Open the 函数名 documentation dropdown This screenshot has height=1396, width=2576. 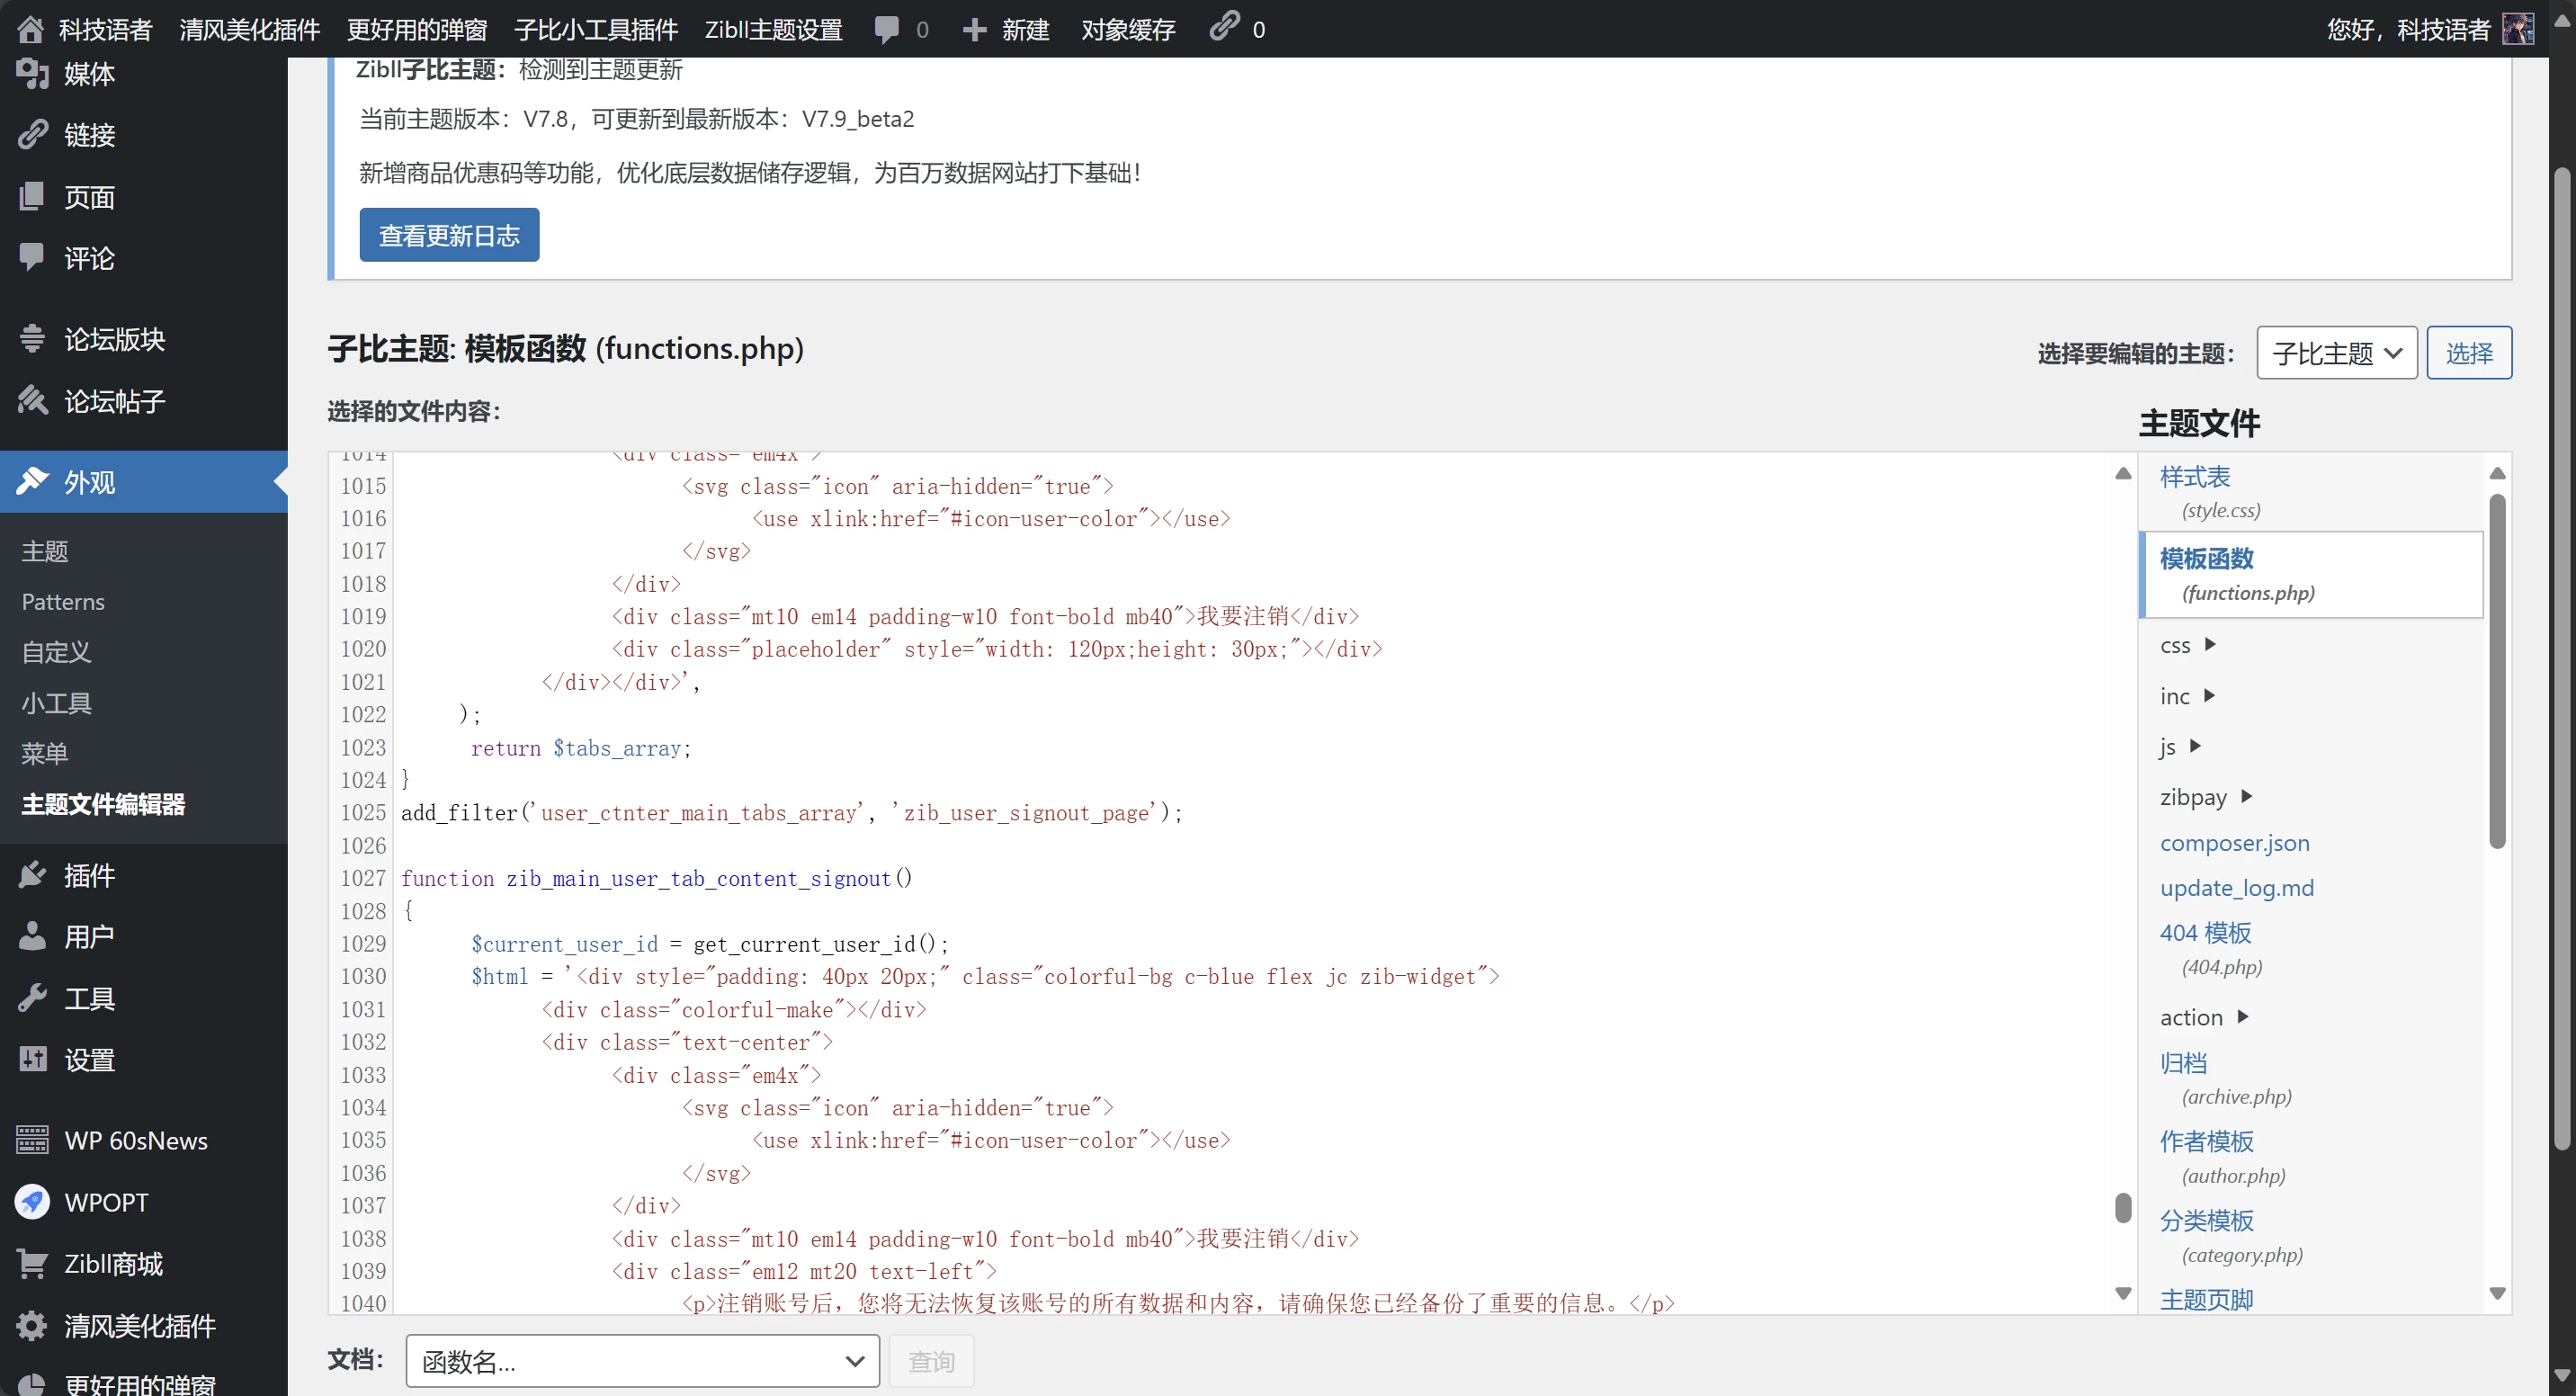[642, 1361]
